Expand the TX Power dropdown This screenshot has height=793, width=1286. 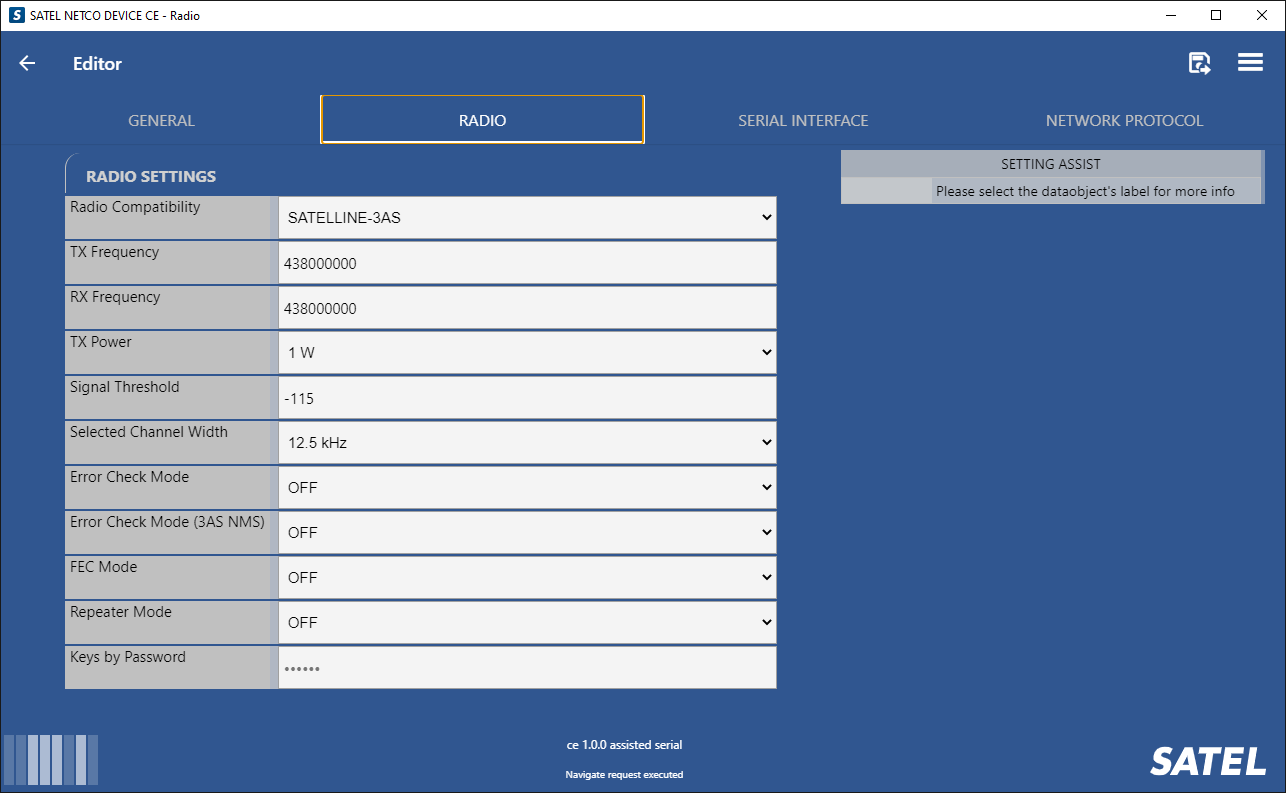528,352
